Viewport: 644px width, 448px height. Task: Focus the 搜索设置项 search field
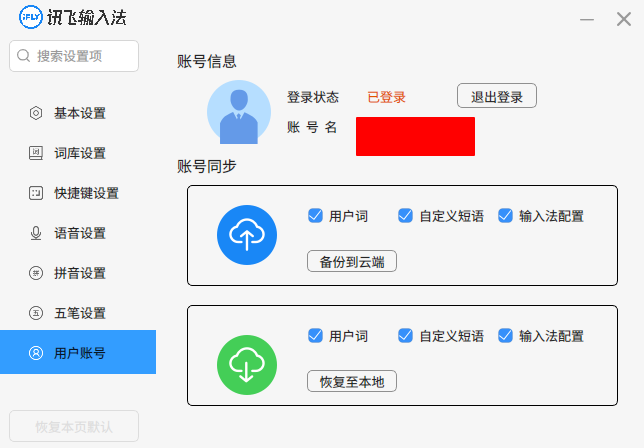coord(74,56)
